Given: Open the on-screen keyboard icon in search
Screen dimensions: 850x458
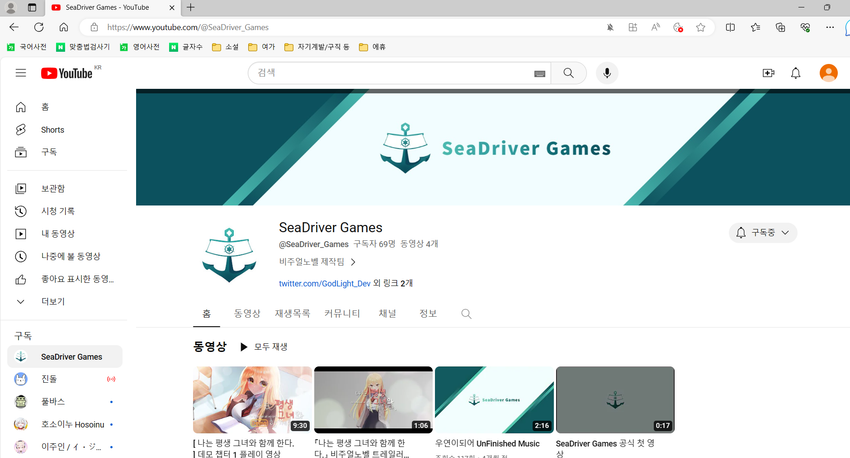Looking at the screenshot, I should (x=539, y=73).
